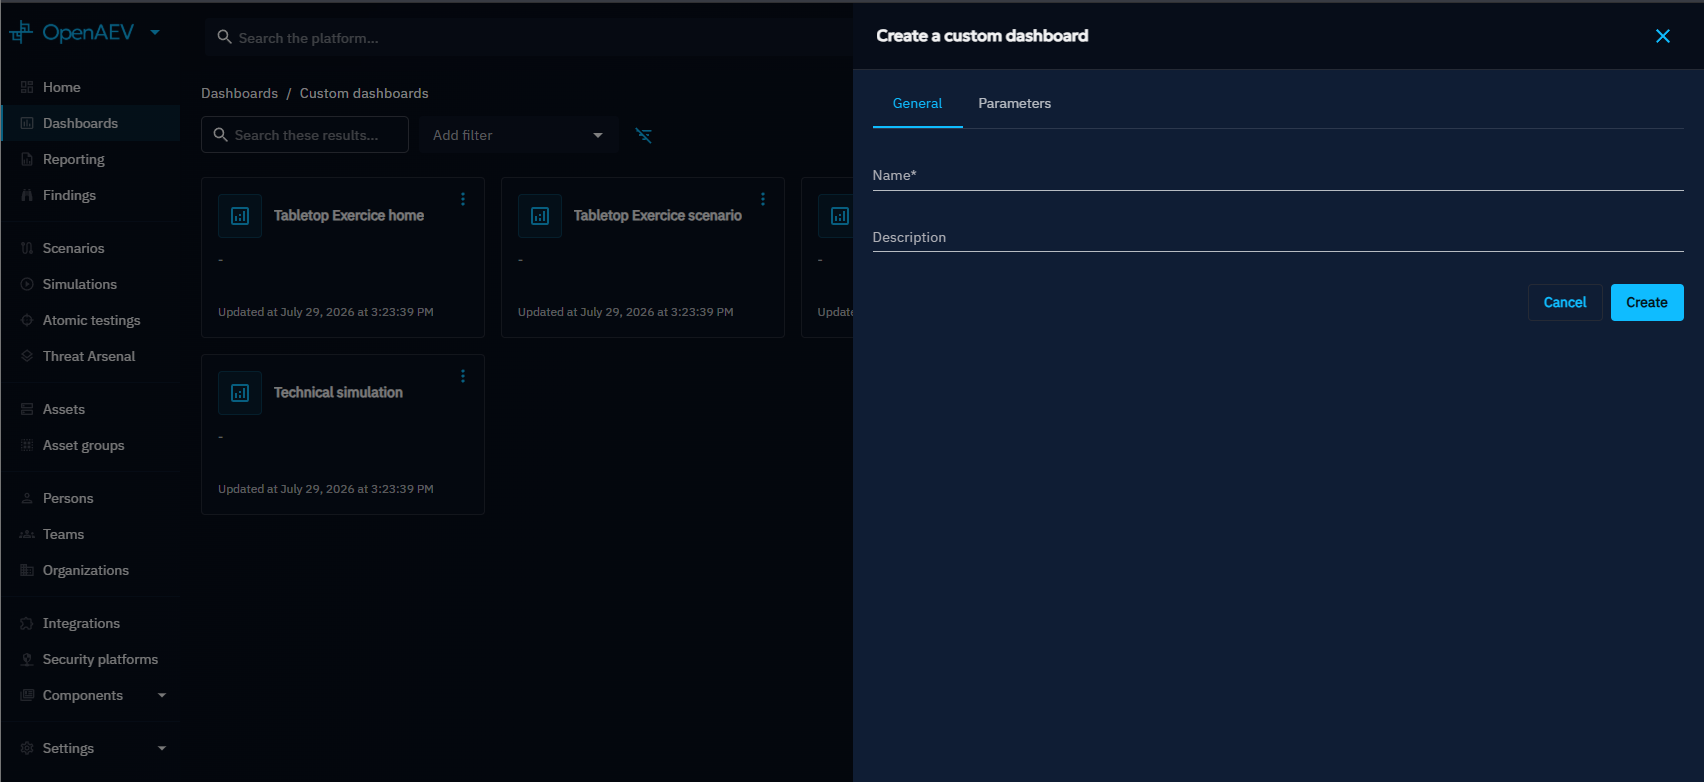
Task: Open options menu for Tabletop Exercice scenario
Action: tap(763, 199)
